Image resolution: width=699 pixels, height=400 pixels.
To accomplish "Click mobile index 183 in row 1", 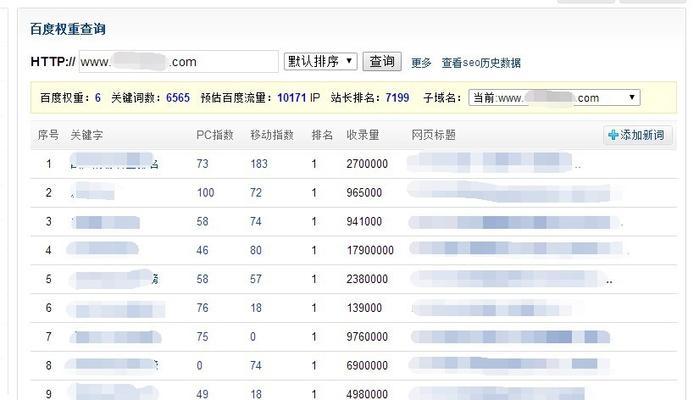I will pyautogui.click(x=259, y=164).
